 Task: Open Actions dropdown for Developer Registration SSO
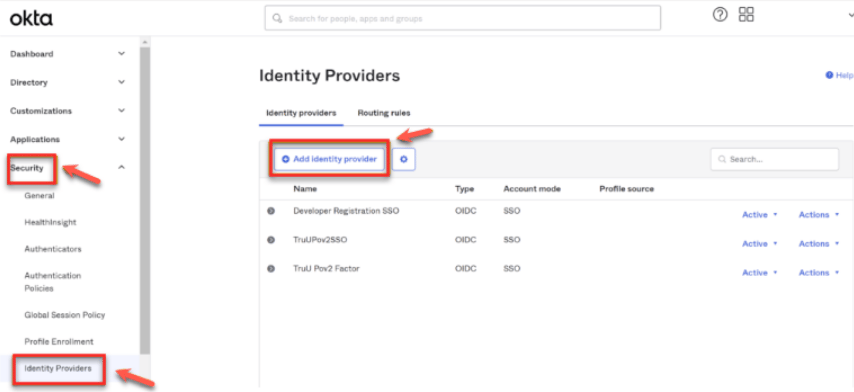click(819, 215)
